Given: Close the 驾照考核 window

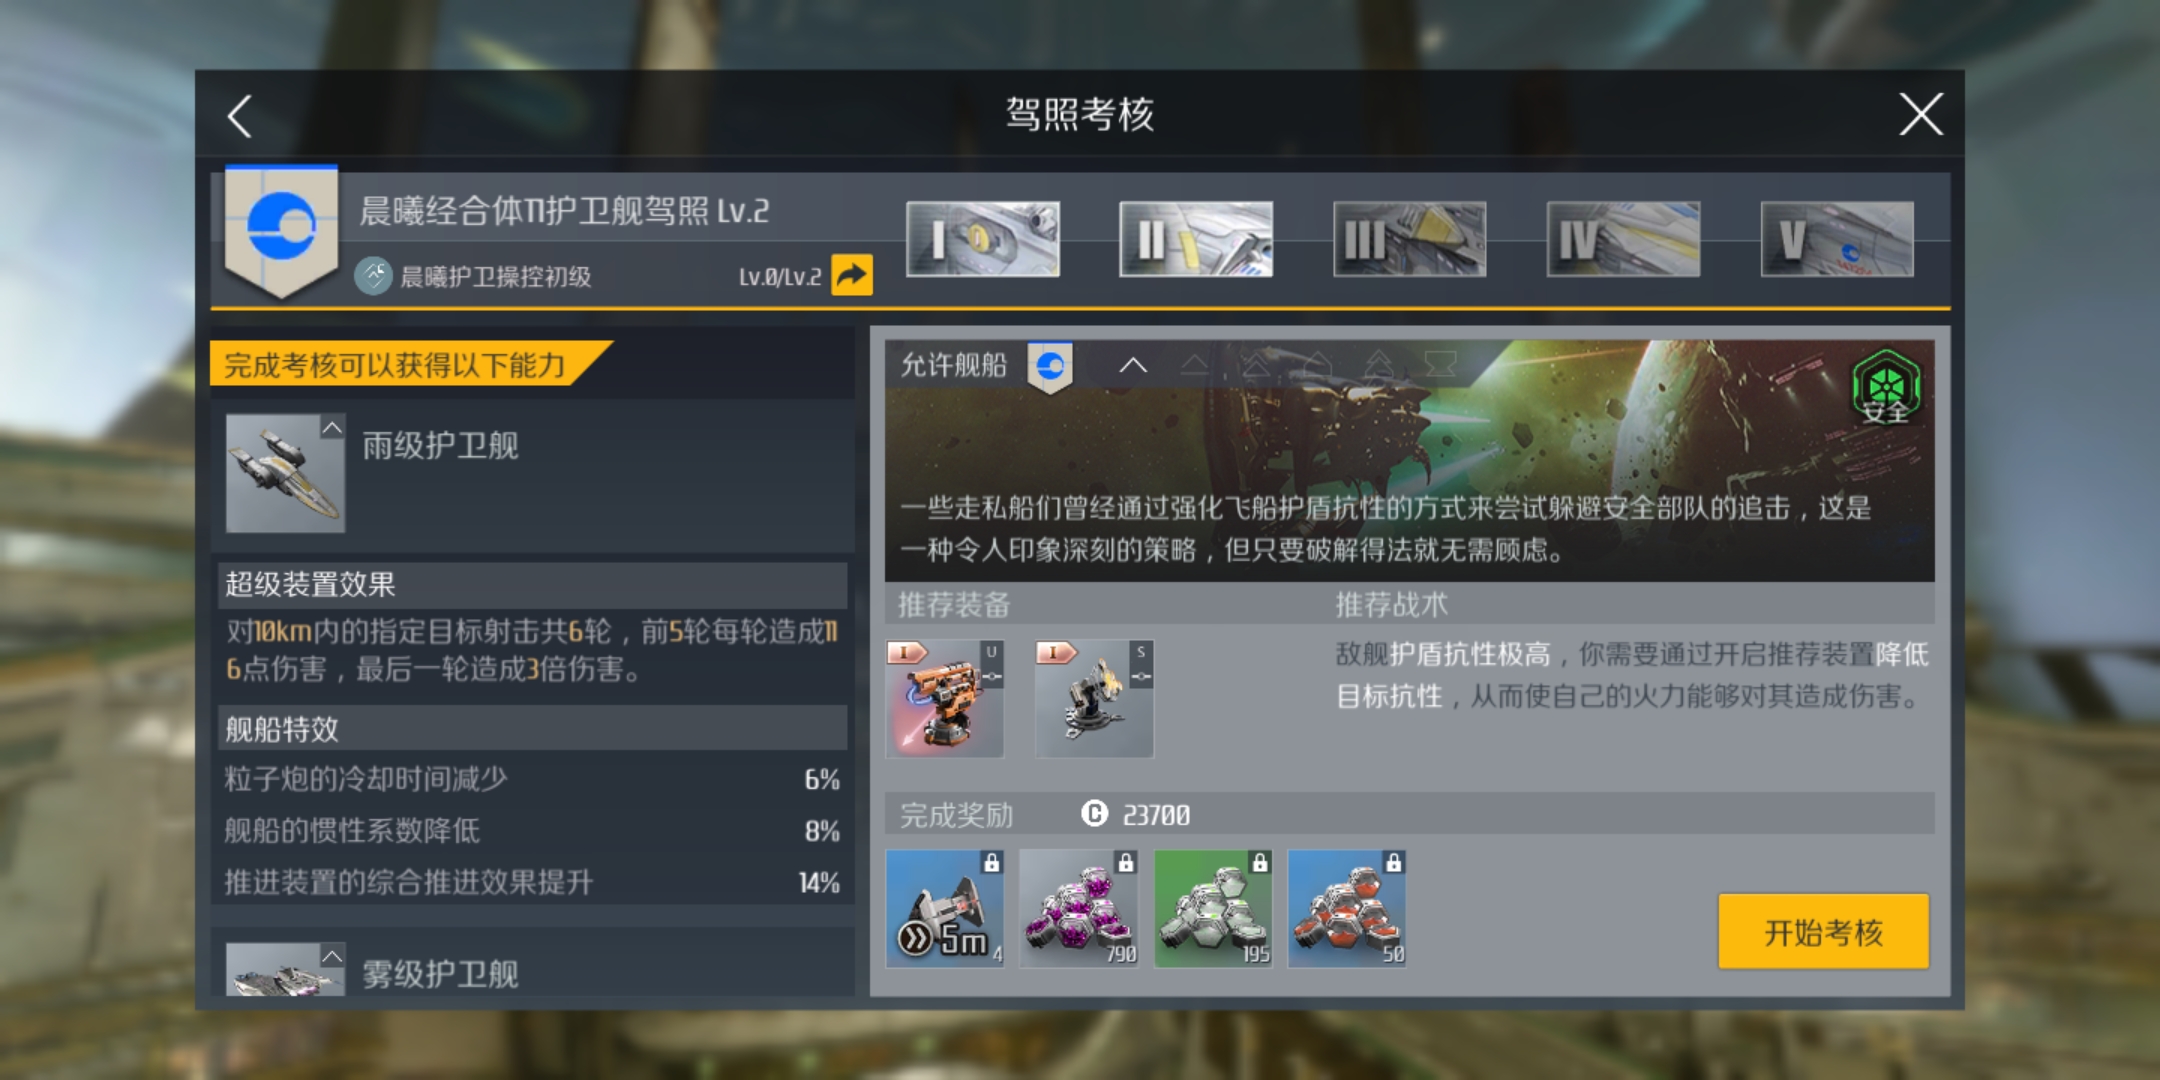Looking at the screenshot, I should (1921, 114).
